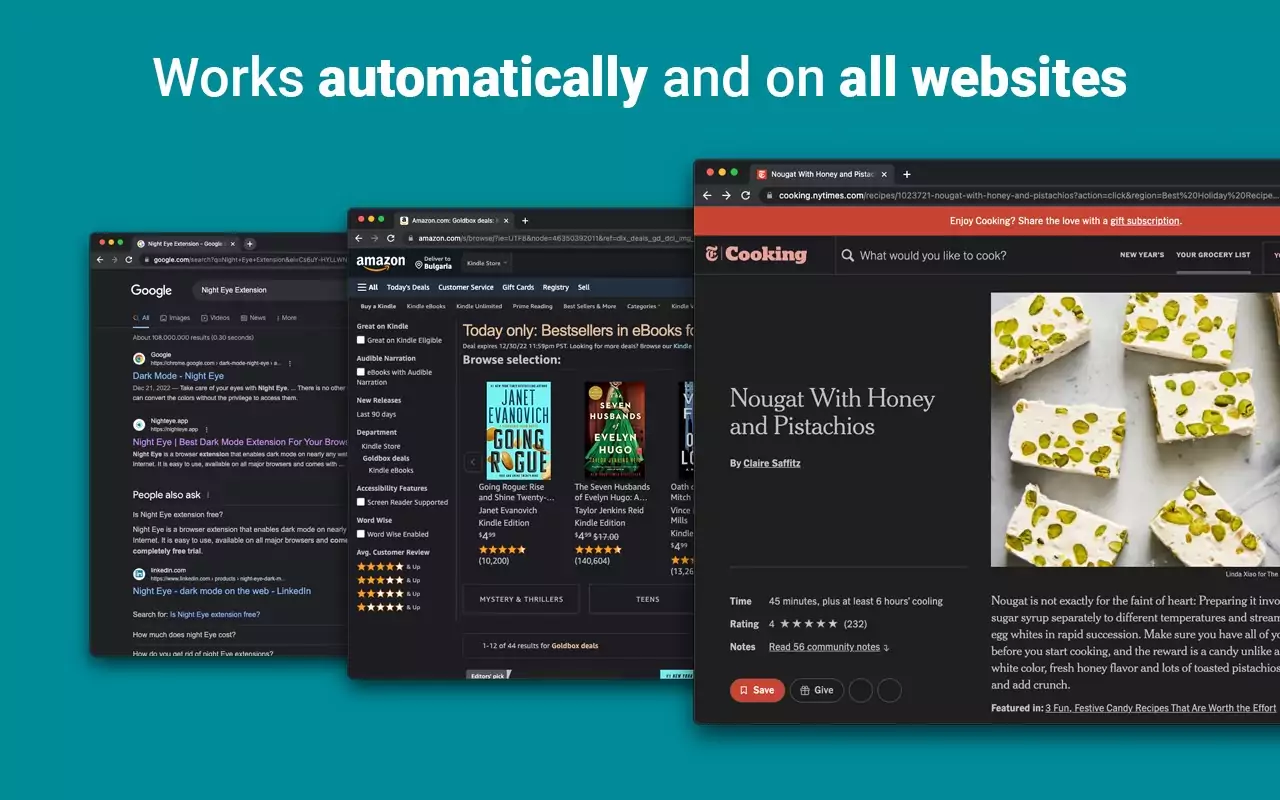
Task: Close the Night Eye Extension Google tab
Action: pyautogui.click(x=233, y=243)
